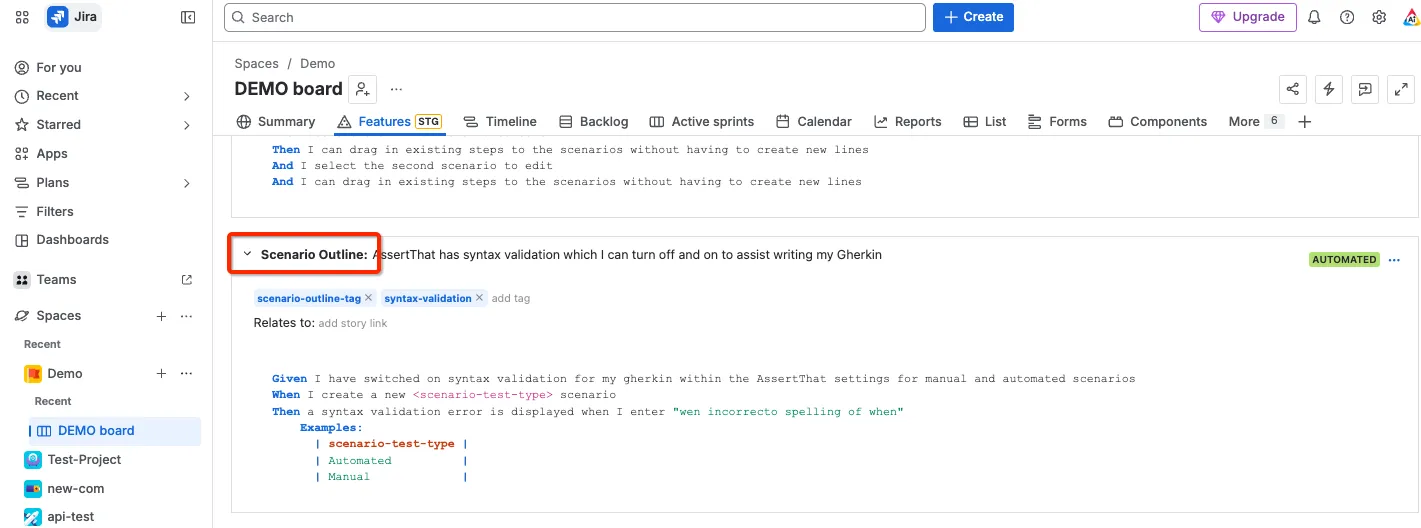Open Teams external link icon
The height and width of the screenshot is (528, 1421).
pyautogui.click(x=186, y=280)
